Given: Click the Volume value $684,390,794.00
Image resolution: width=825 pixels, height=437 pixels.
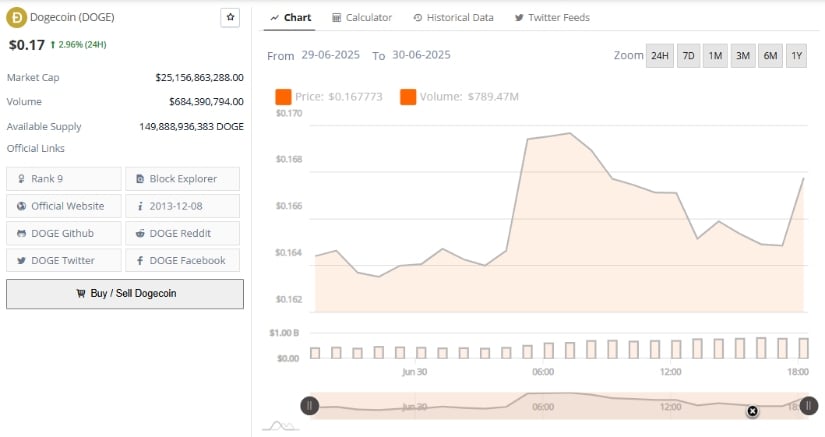Looking at the screenshot, I should click(x=206, y=101).
